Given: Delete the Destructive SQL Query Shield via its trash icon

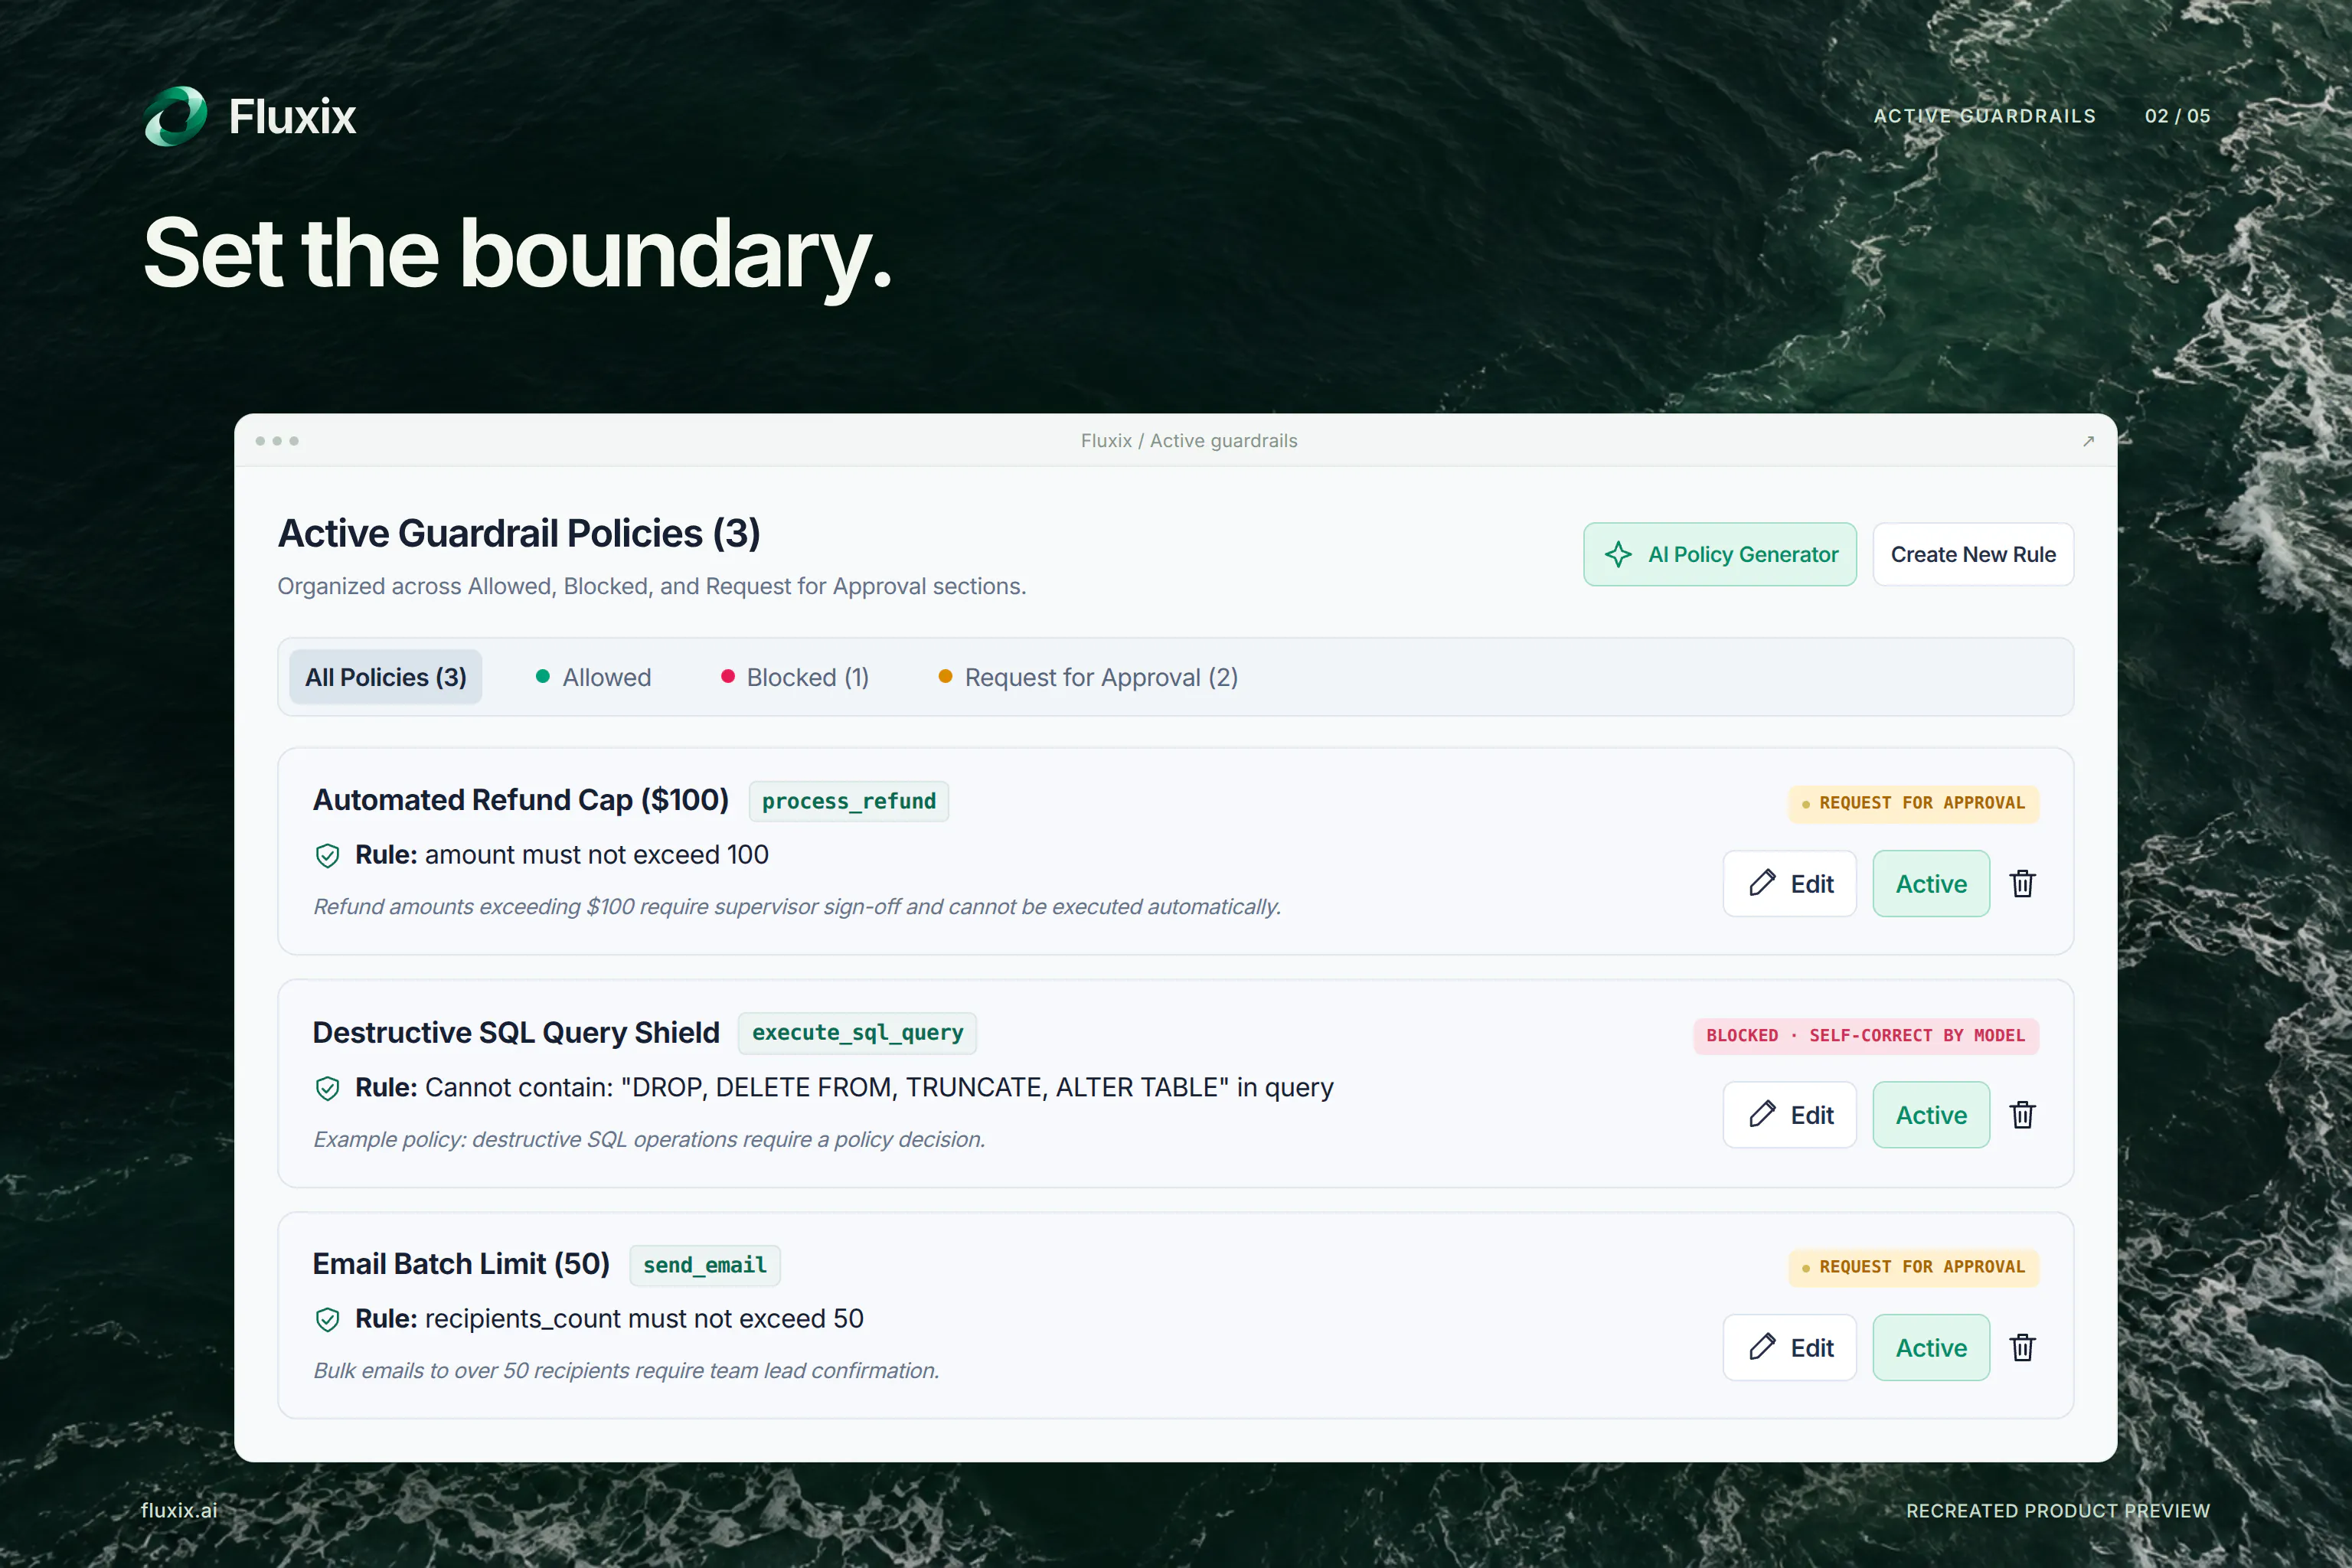Looking at the screenshot, I should tap(2022, 1115).
